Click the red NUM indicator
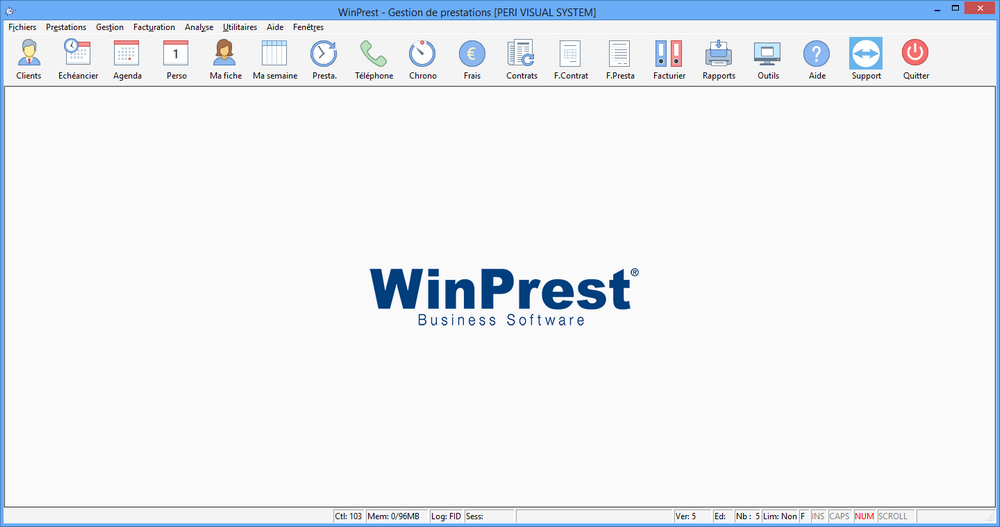Image resolution: width=1000 pixels, height=527 pixels. tap(864, 516)
